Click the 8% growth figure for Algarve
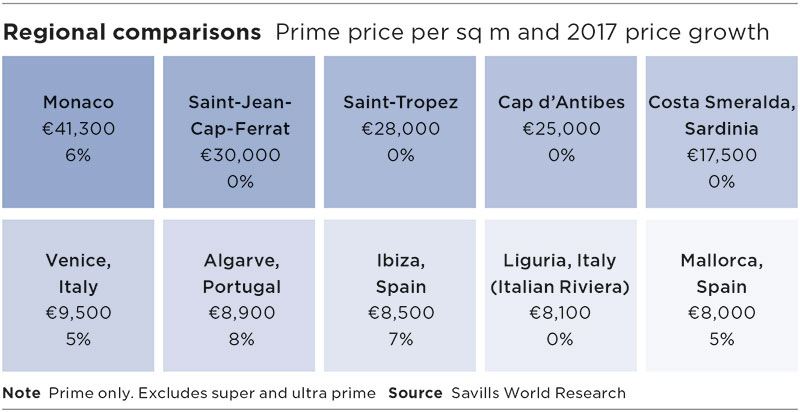This screenshot has width=800, height=412. [241, 340]
